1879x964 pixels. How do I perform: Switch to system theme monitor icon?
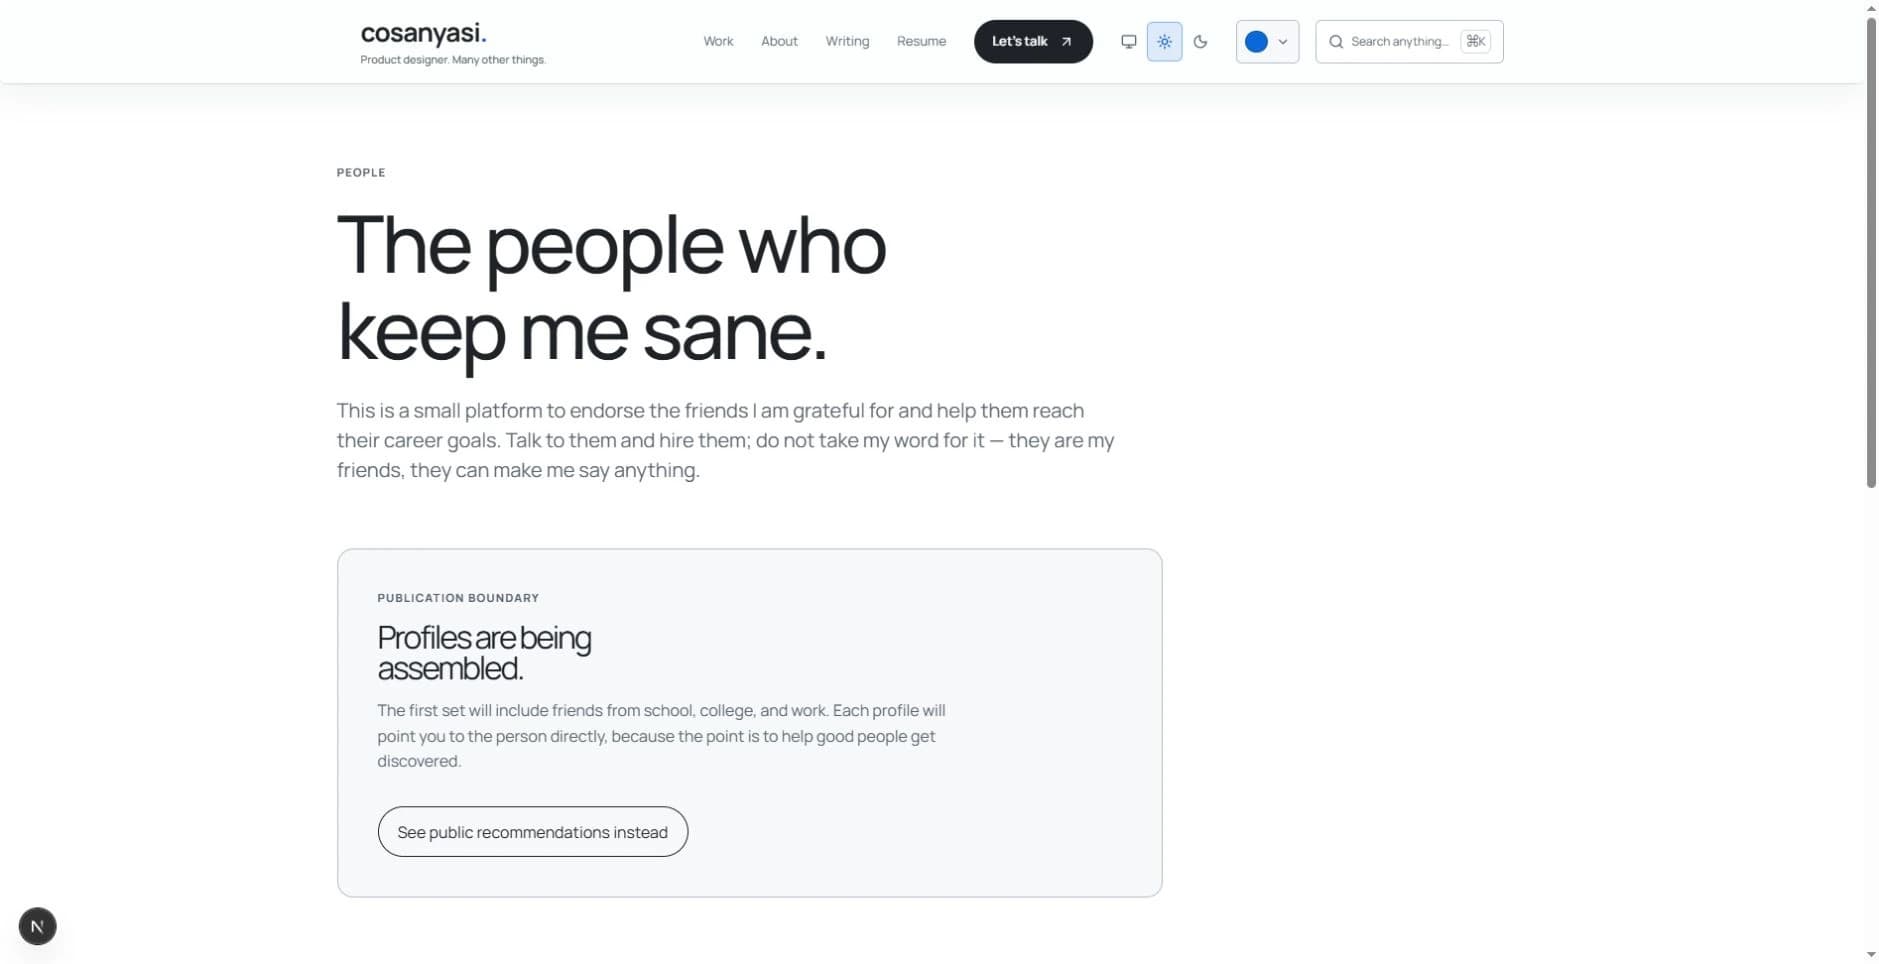click(x=1128, y=42)
